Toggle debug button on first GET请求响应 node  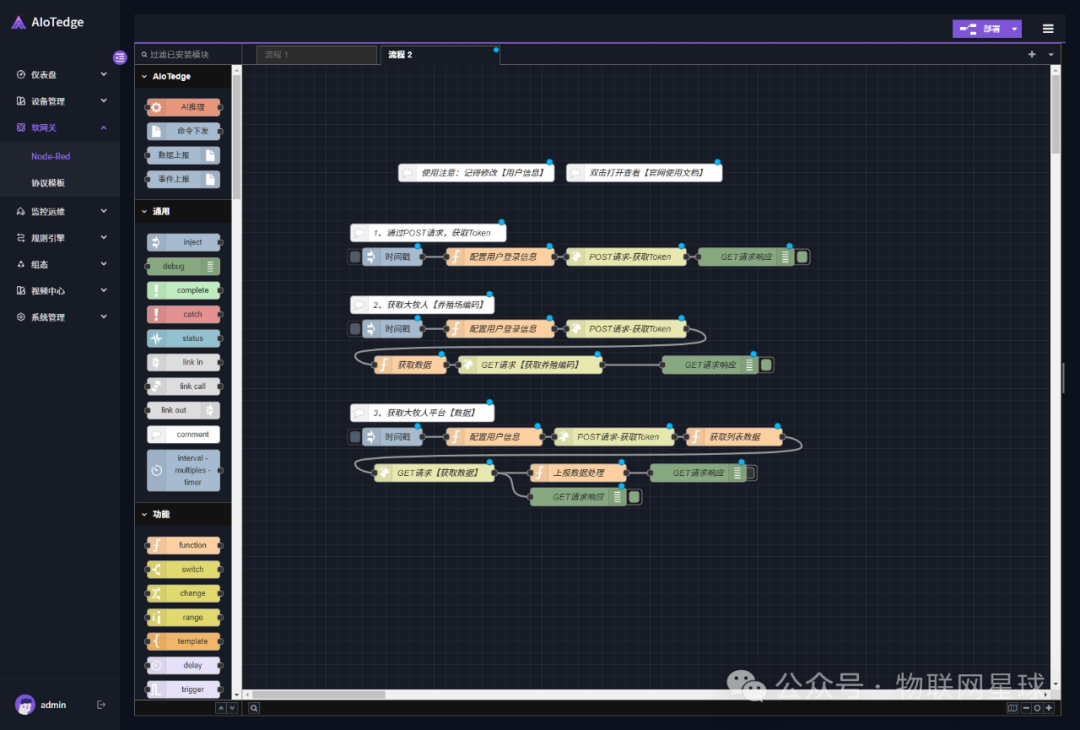click(x=802, y=257)
